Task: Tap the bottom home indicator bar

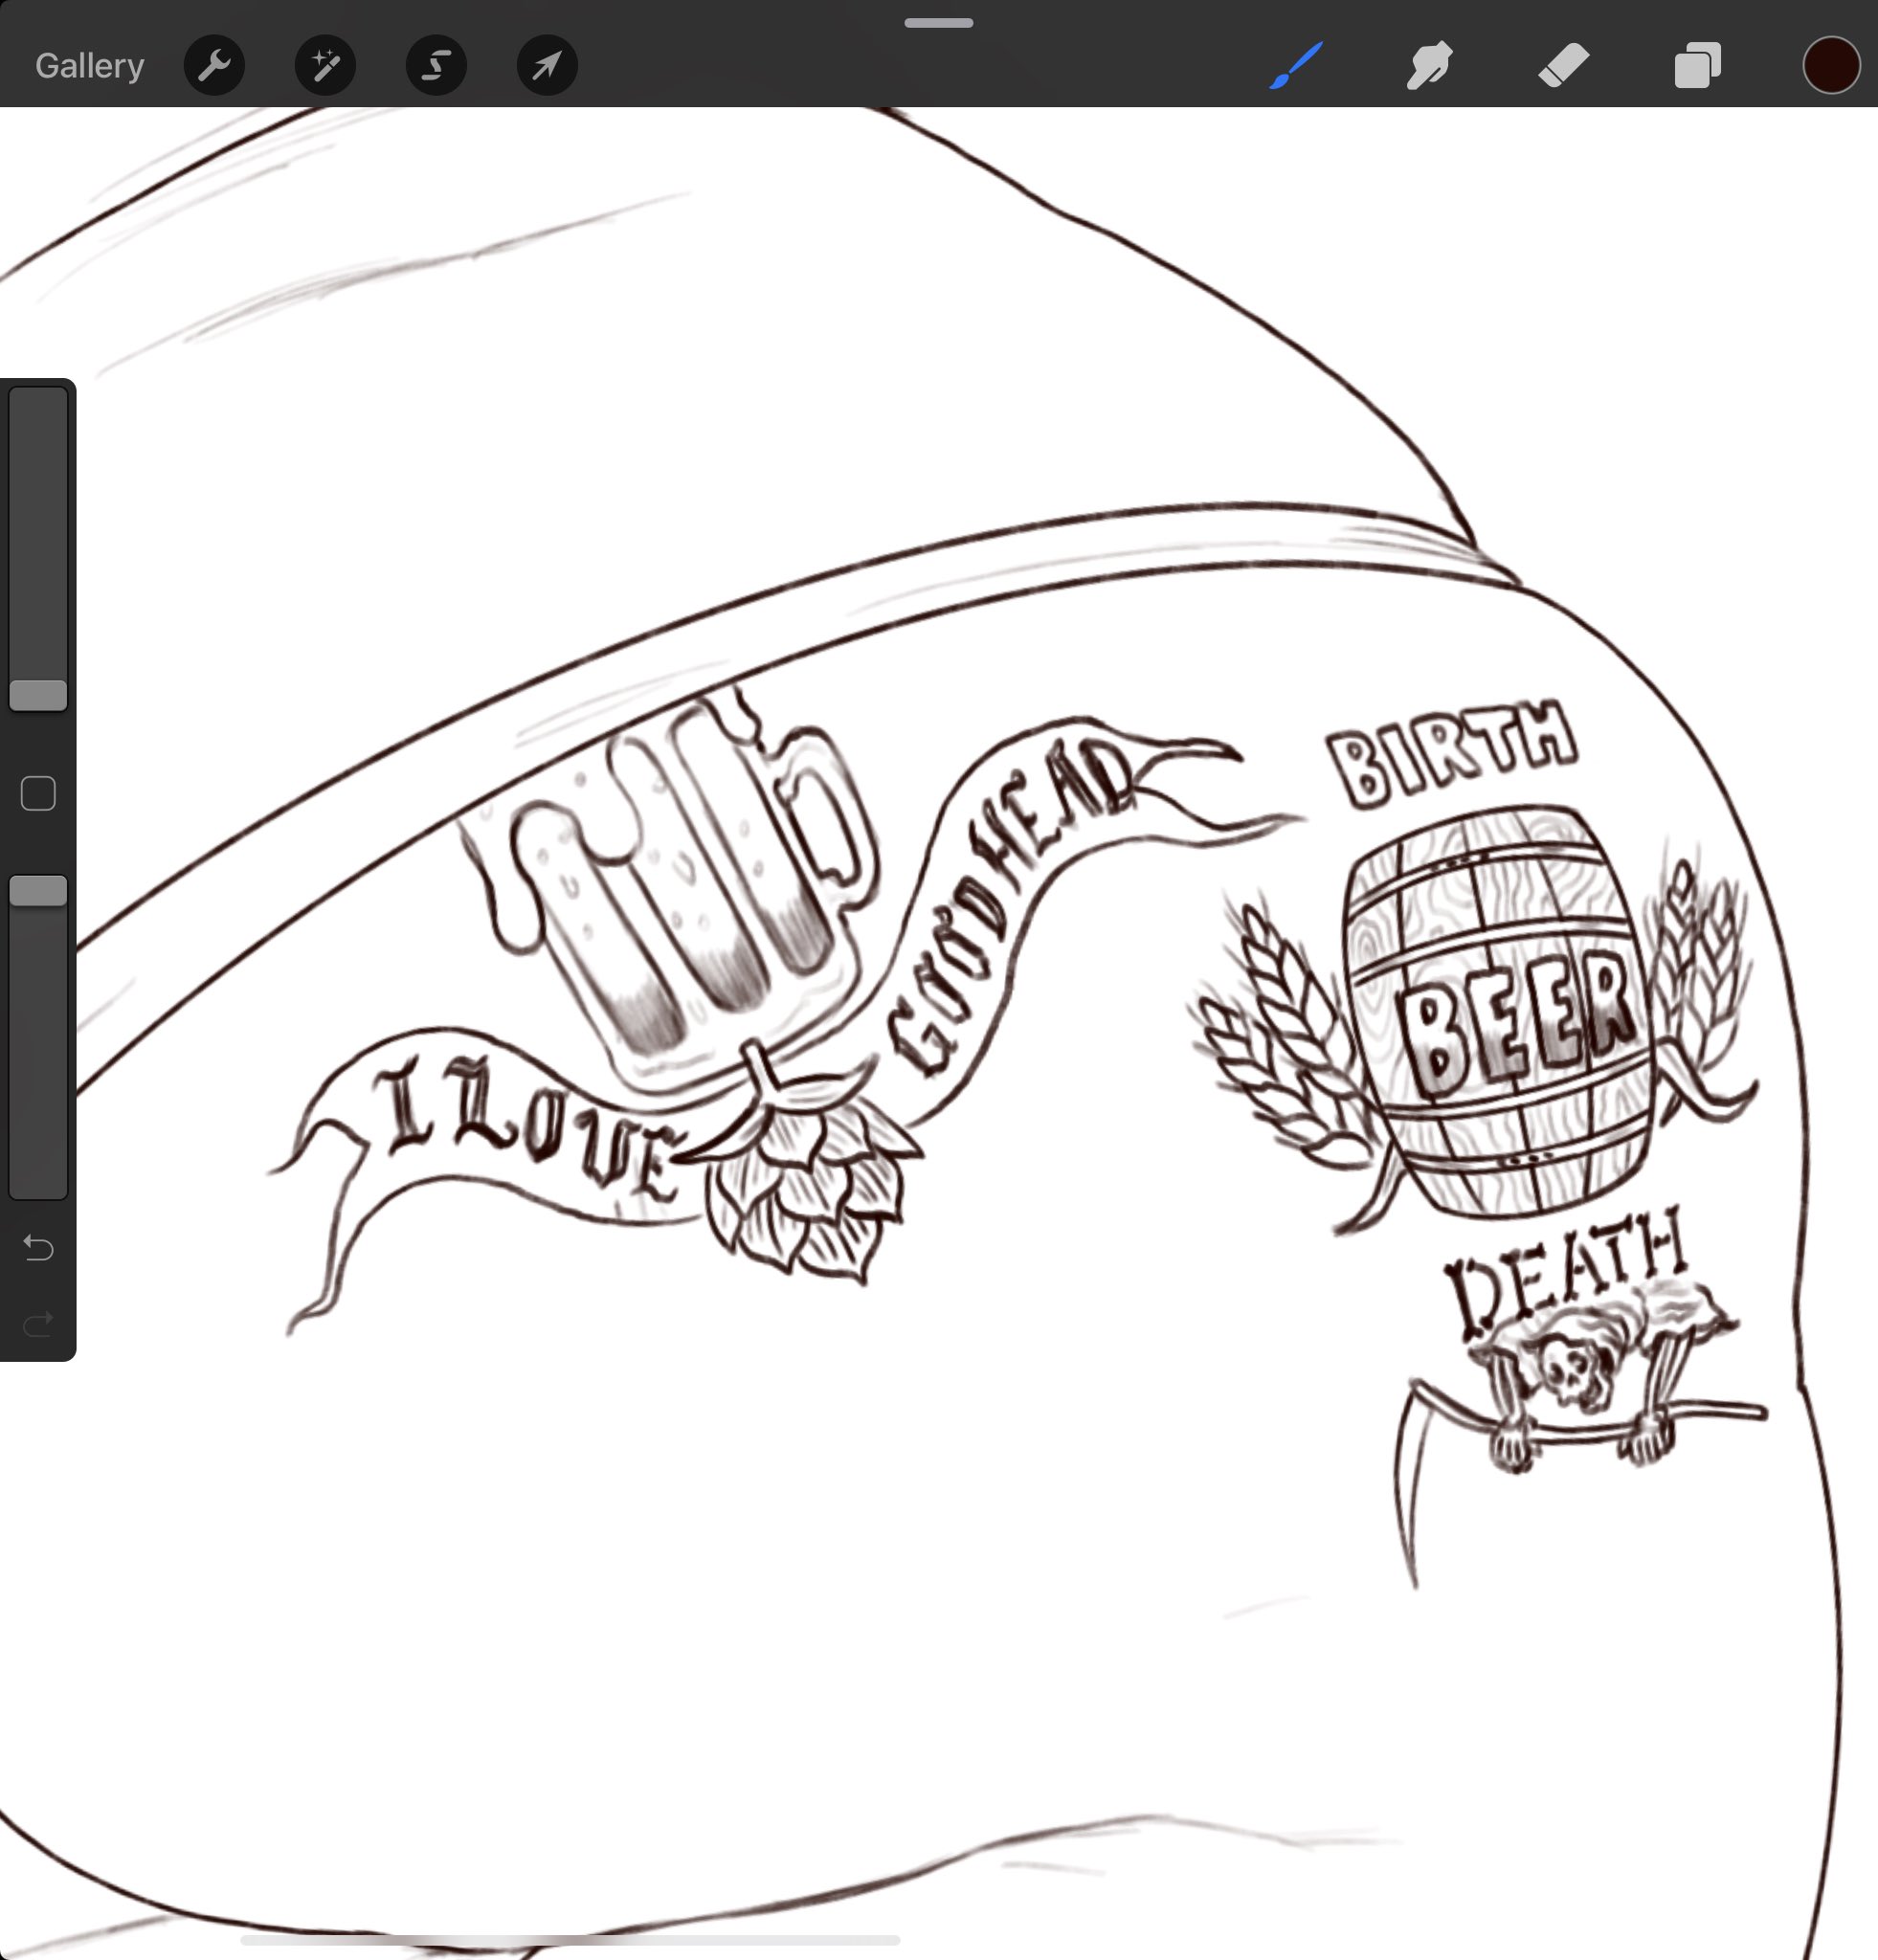Action: click(570, 1940)
